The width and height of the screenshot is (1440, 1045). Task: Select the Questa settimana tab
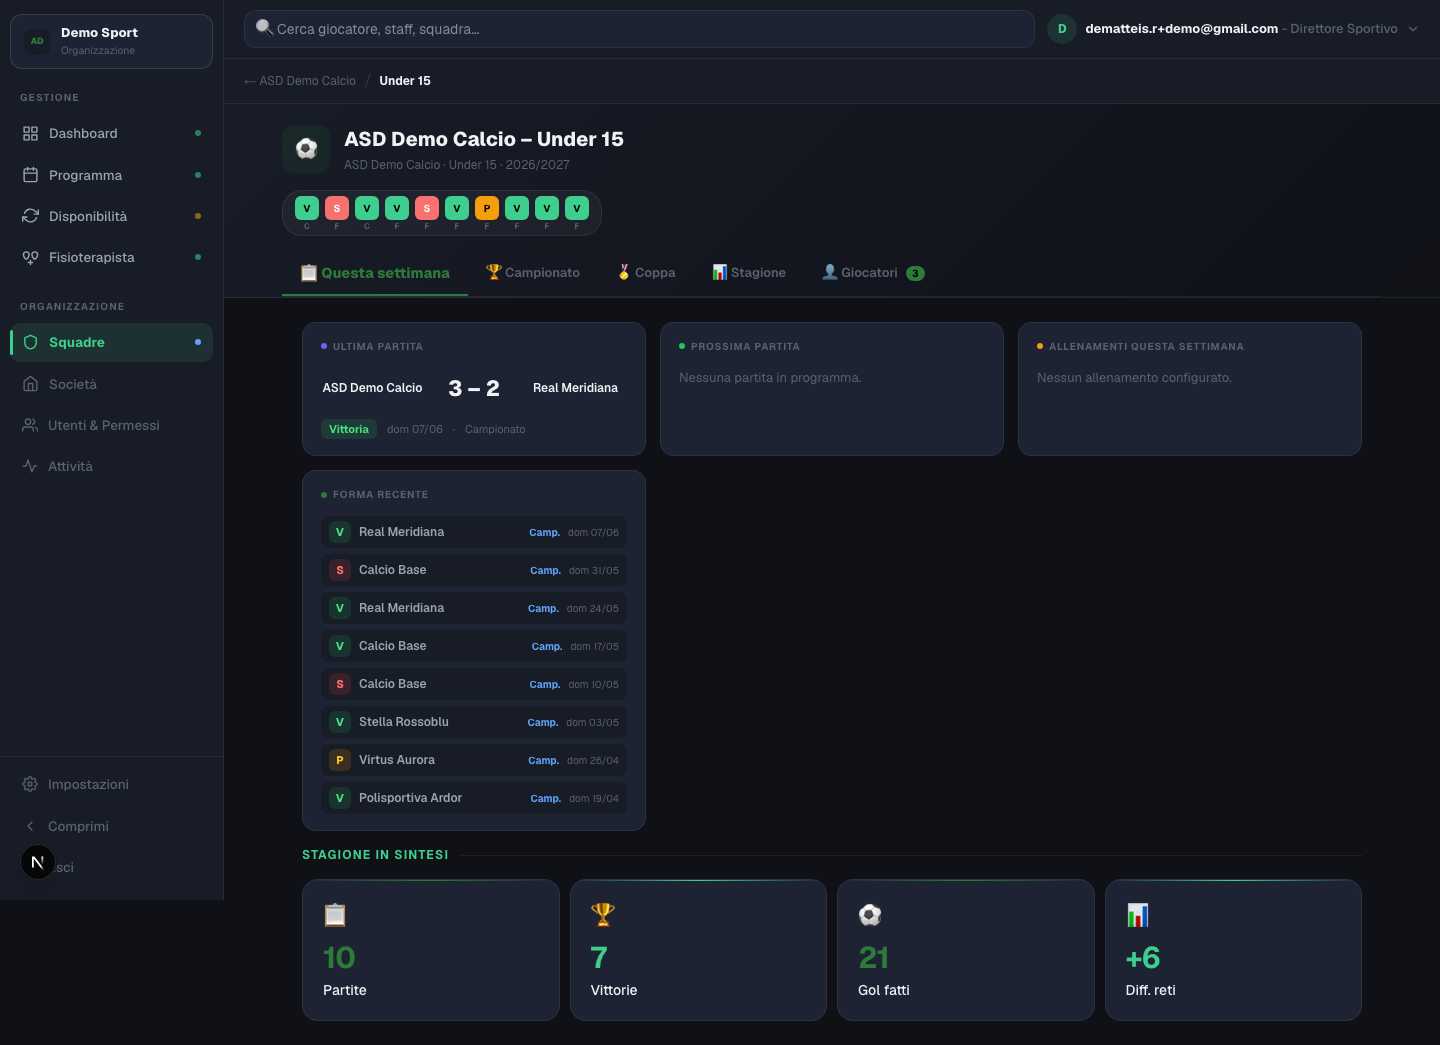(375, 273)
